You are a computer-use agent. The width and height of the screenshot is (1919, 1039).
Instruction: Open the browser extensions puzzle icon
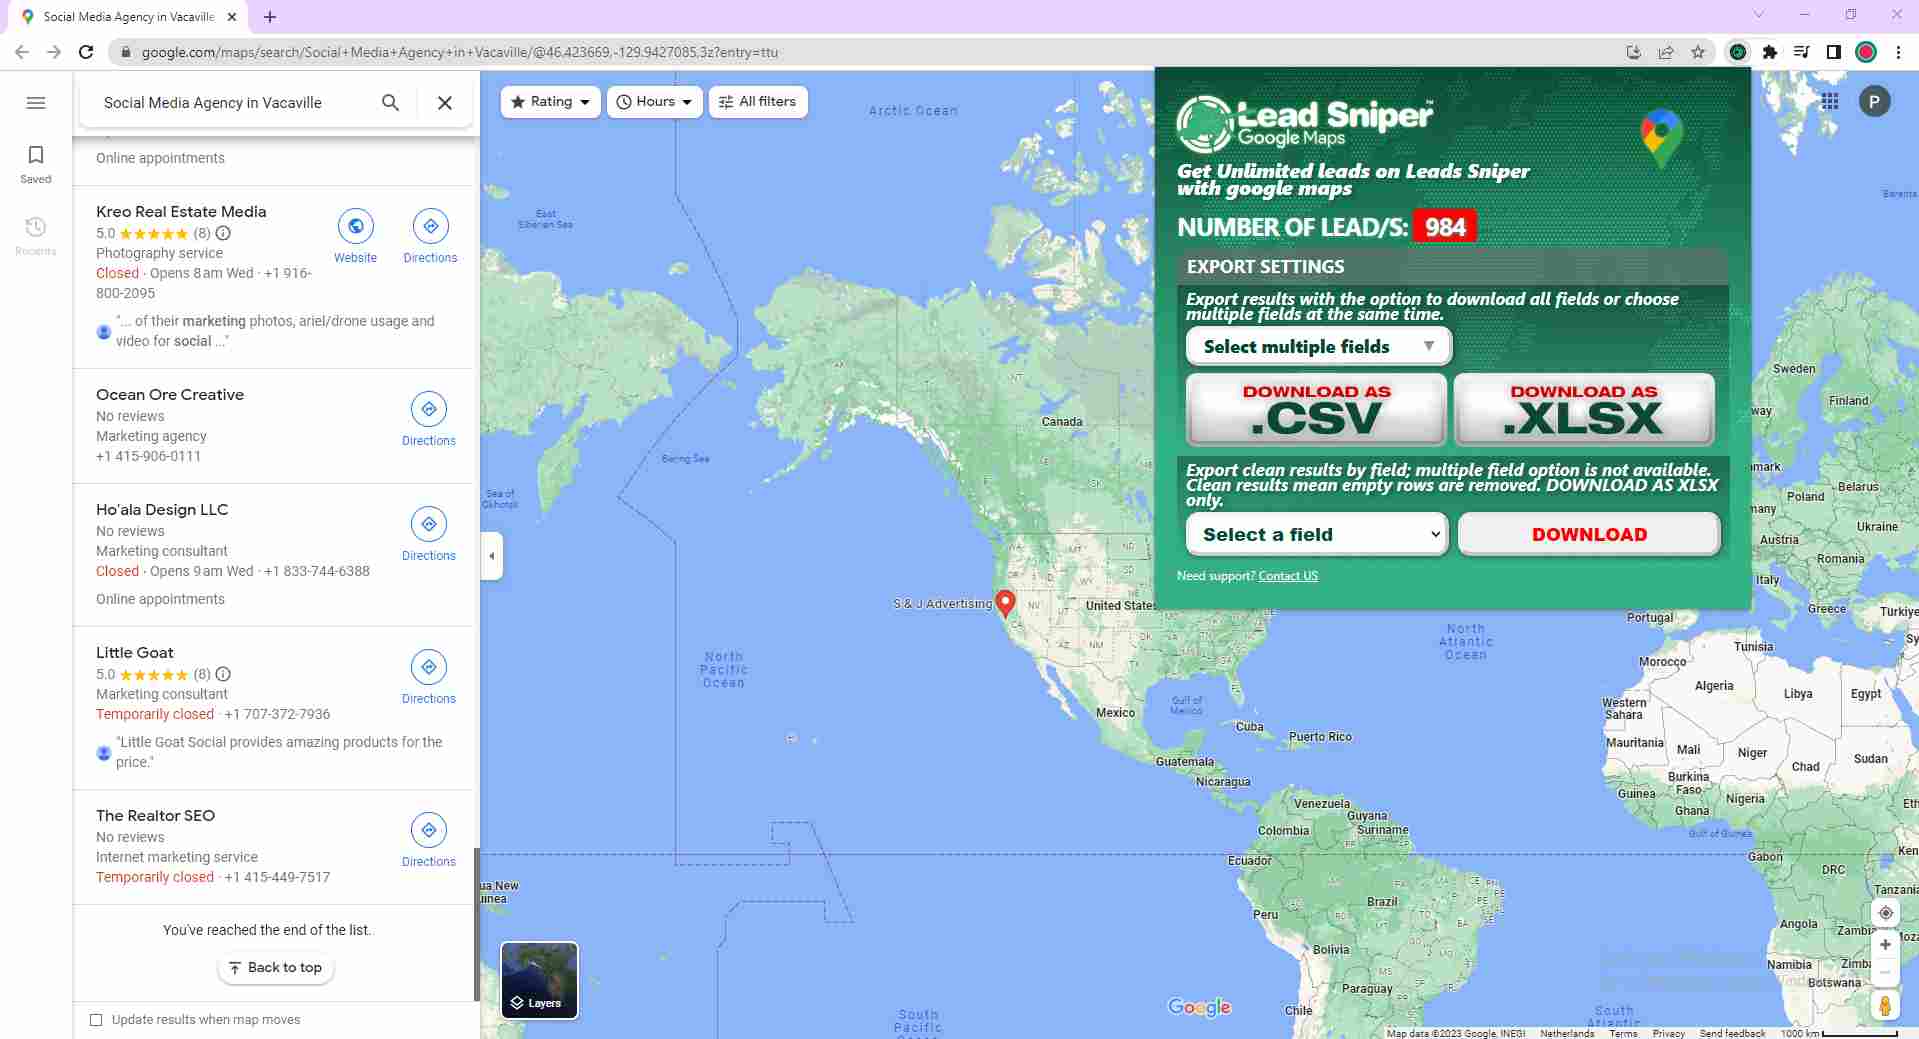click(1770, 52)
